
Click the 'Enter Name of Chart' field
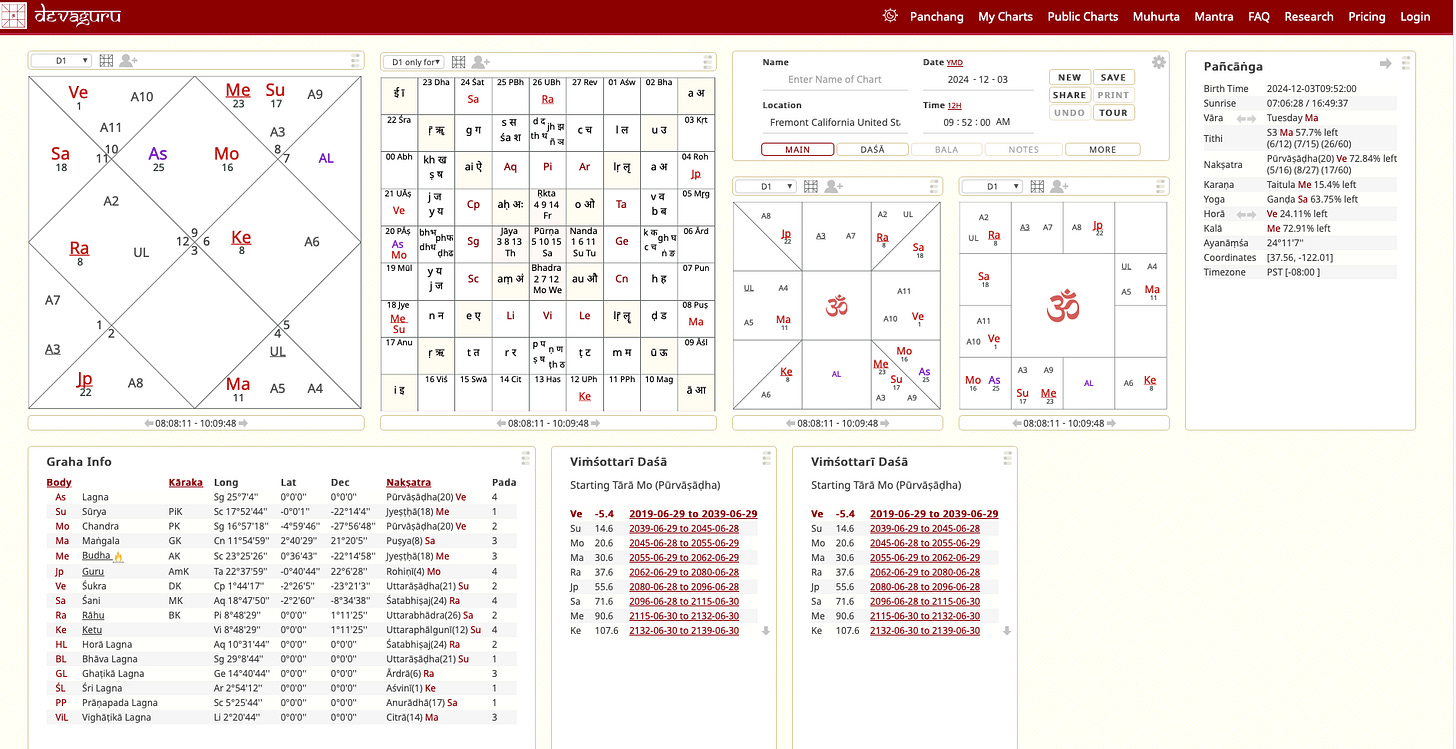[x=835, y=80]
